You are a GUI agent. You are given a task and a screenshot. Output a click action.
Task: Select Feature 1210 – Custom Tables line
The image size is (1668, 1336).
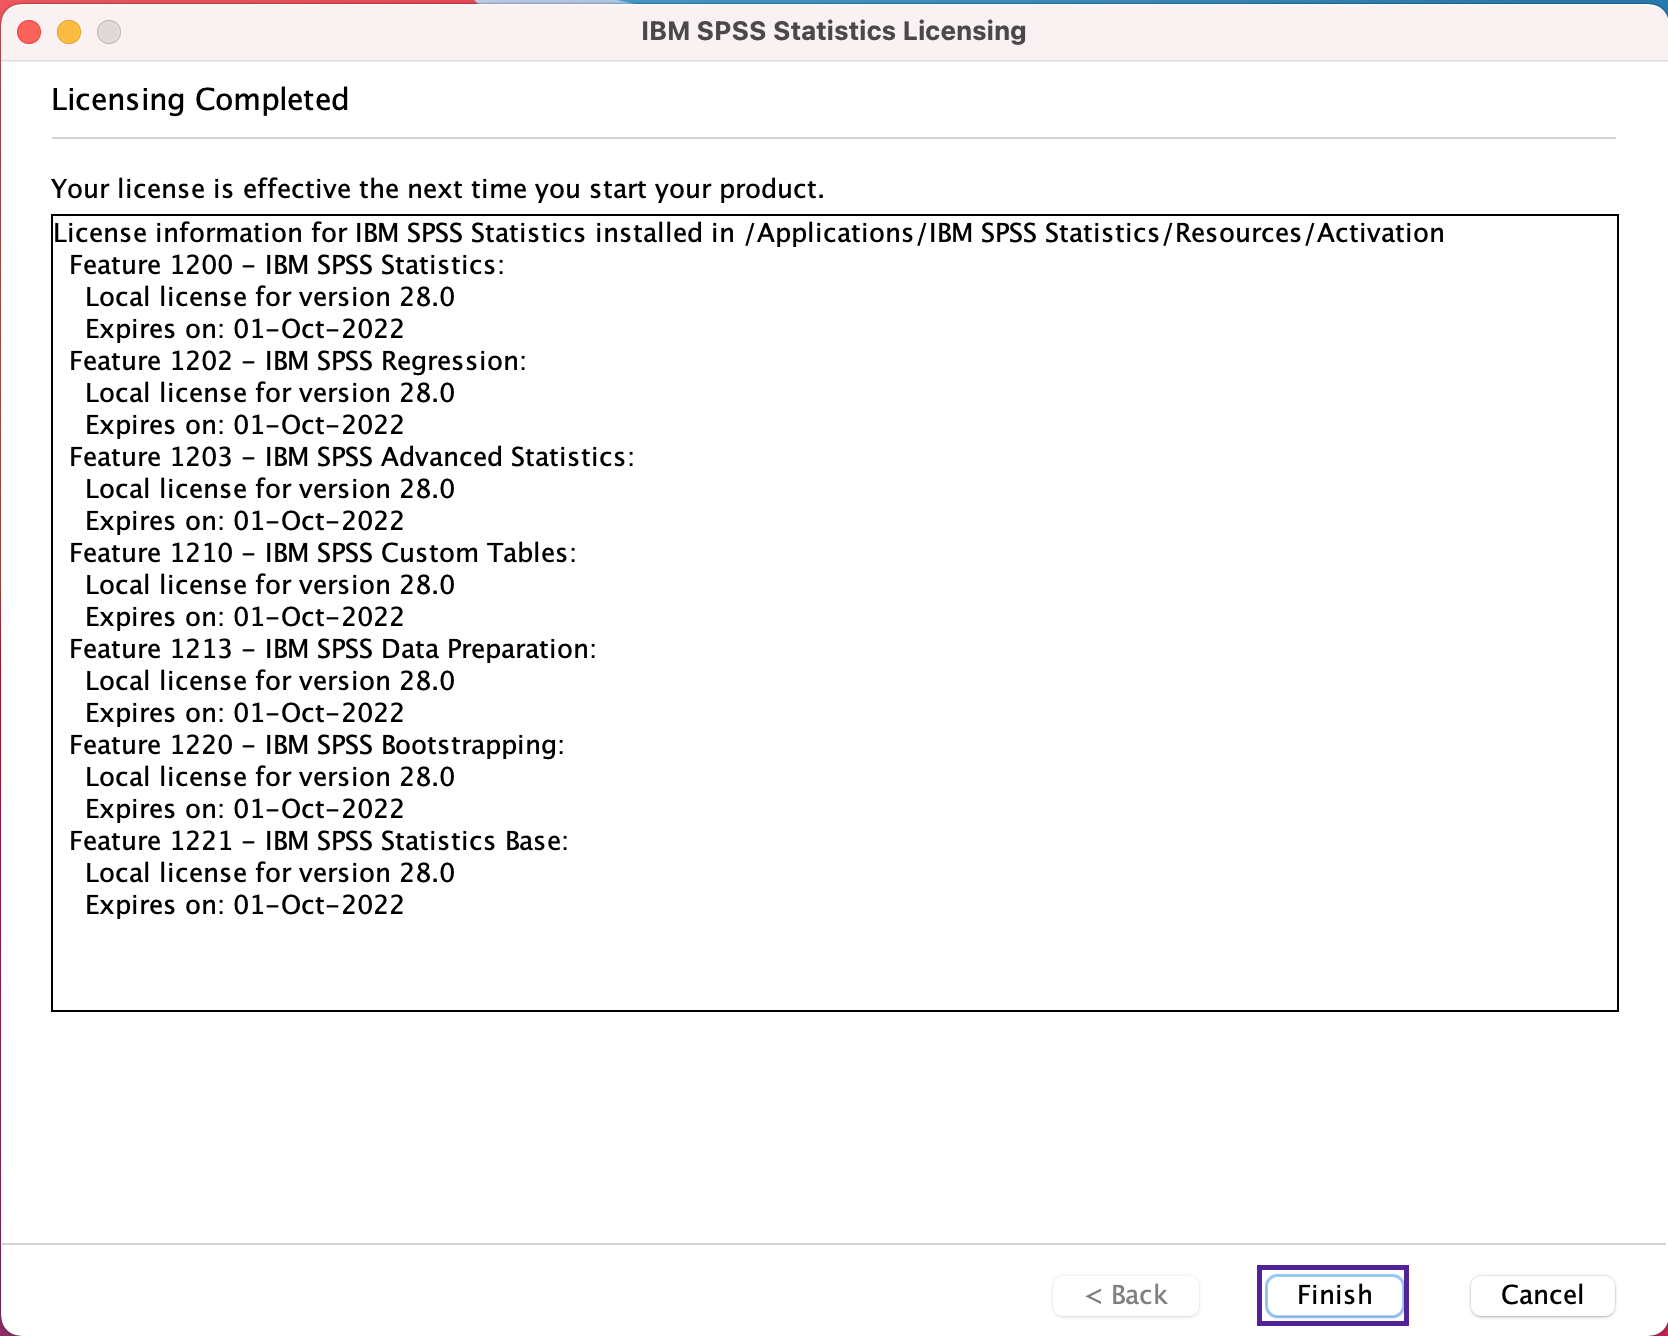(x=323, y=553)
